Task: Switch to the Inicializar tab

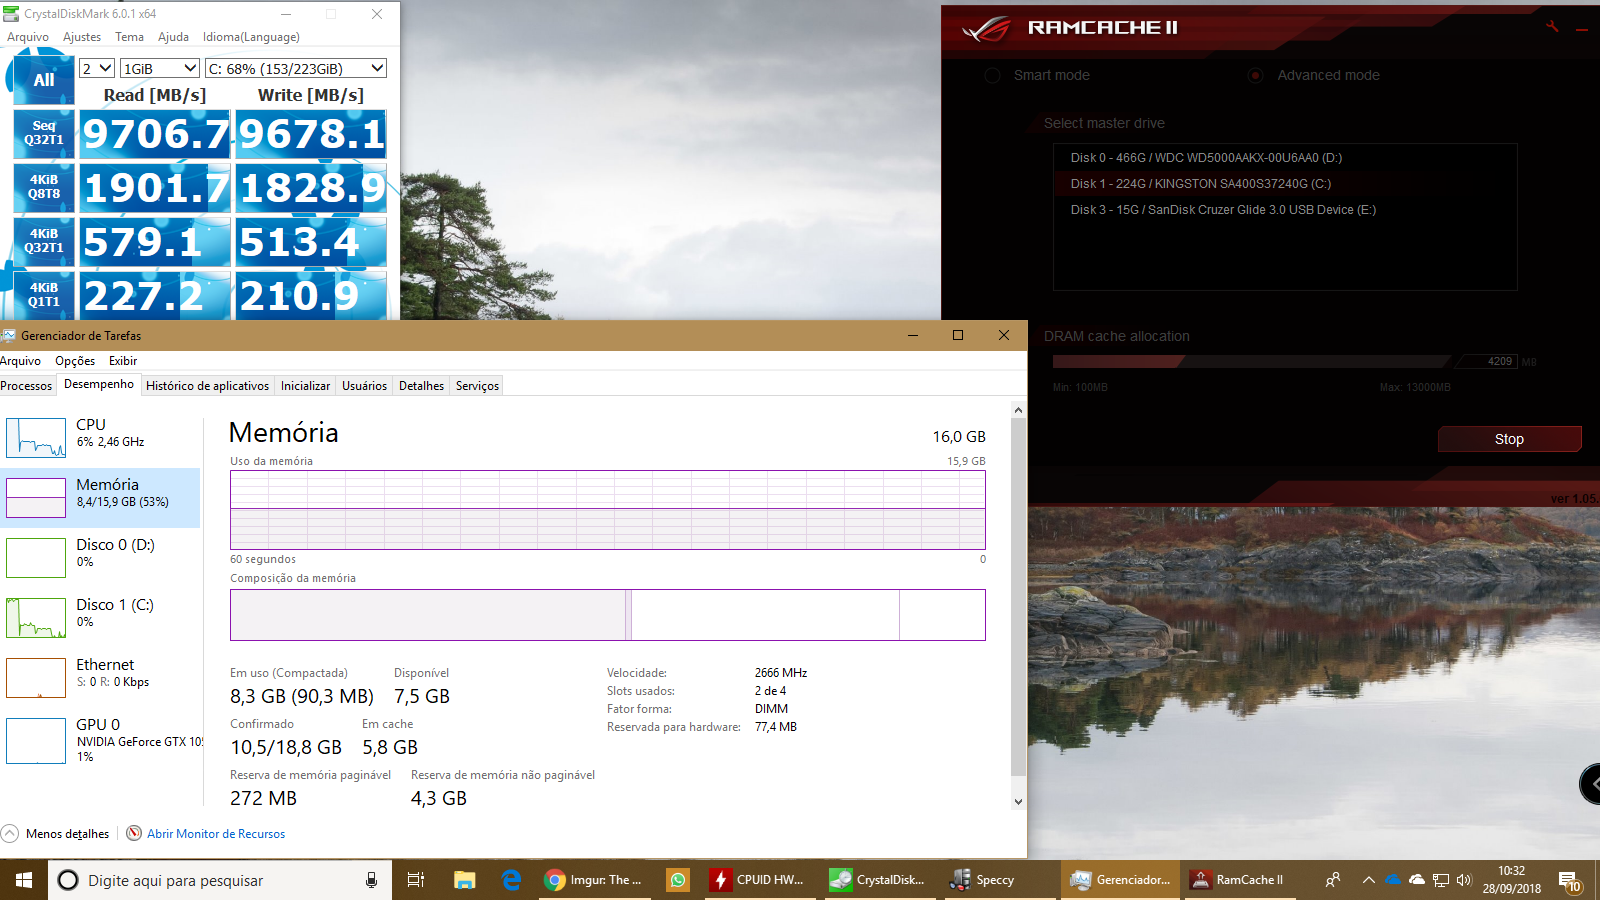Action: click(305, 386)
